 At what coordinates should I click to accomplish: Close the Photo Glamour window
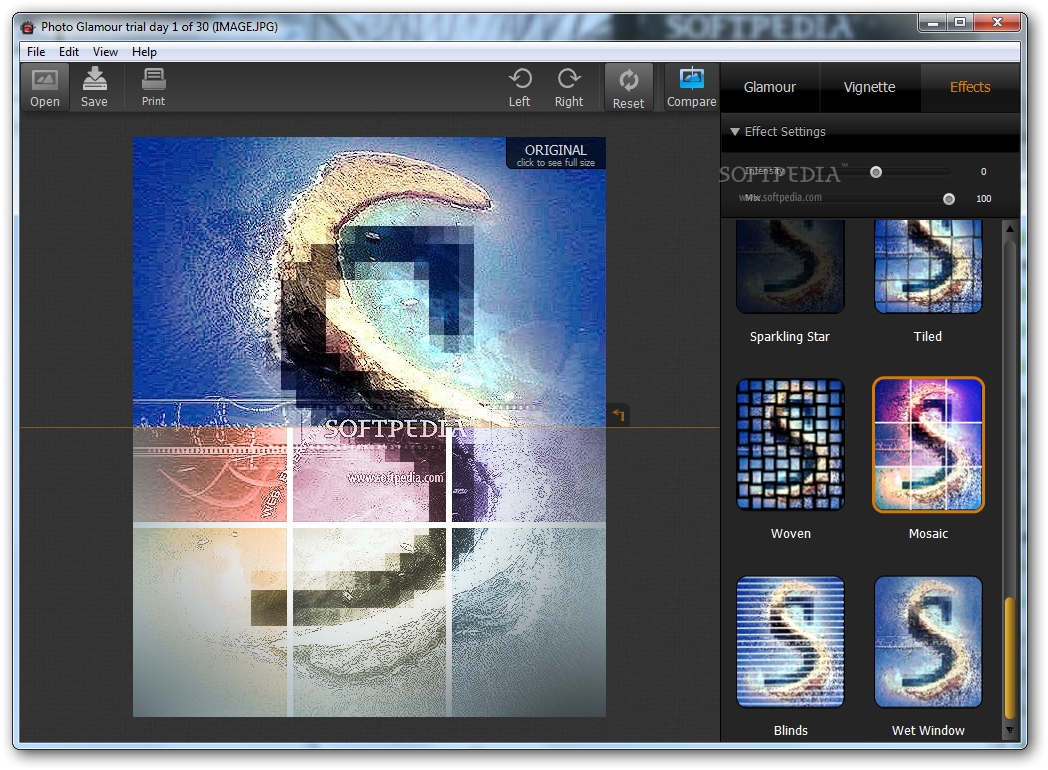click(x=997, y=23)
